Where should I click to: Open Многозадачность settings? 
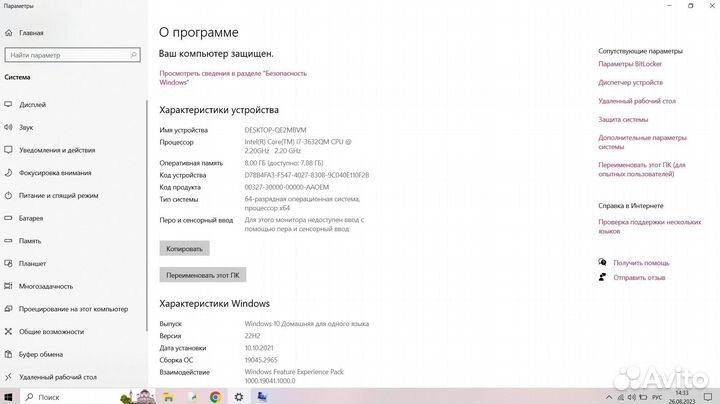(x=46, y=286)
